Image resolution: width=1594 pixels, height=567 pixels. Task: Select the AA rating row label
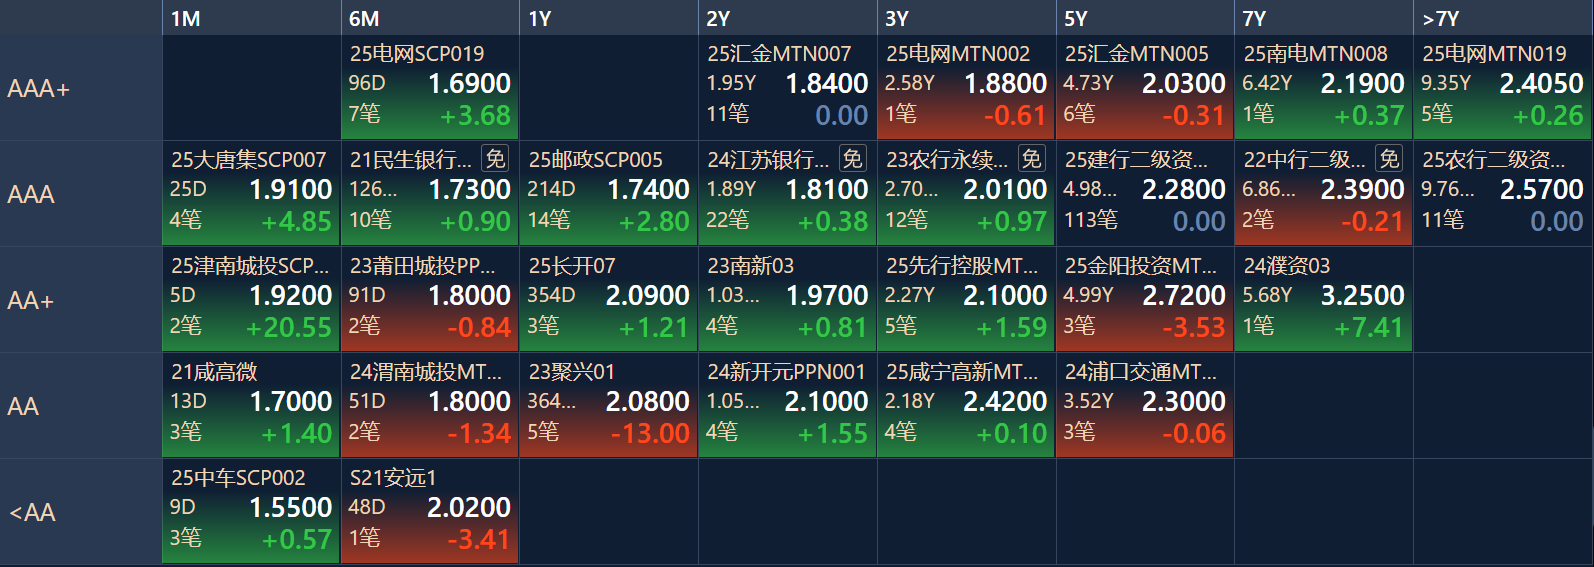click(81, 406)
